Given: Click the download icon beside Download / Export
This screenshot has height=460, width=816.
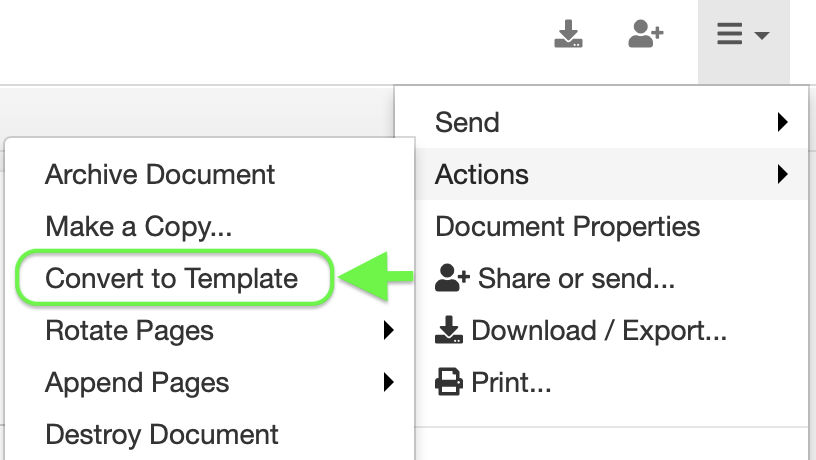Looking at the screenshot, I should click(450, 330).
